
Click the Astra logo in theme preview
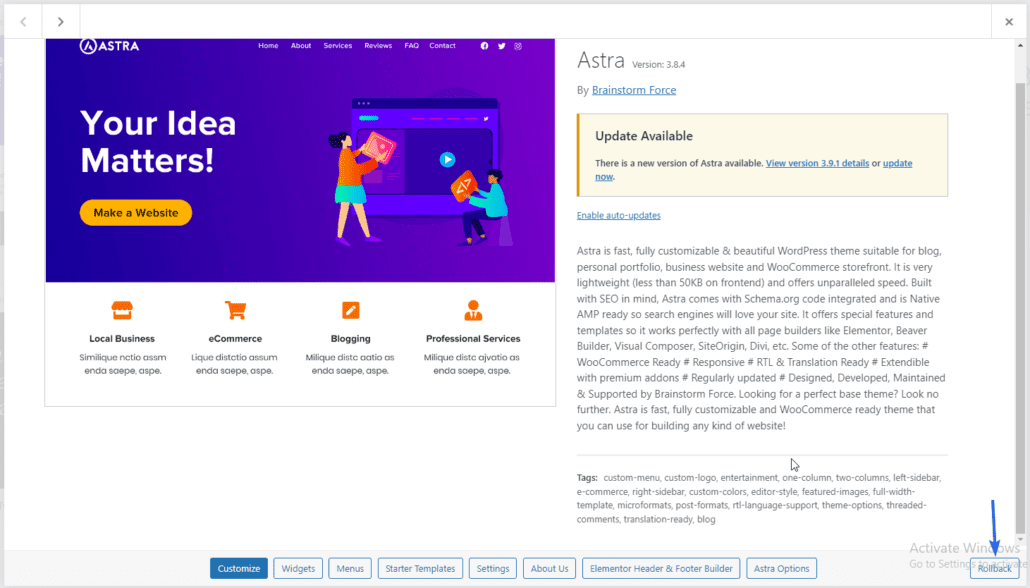tap(109, 46)
